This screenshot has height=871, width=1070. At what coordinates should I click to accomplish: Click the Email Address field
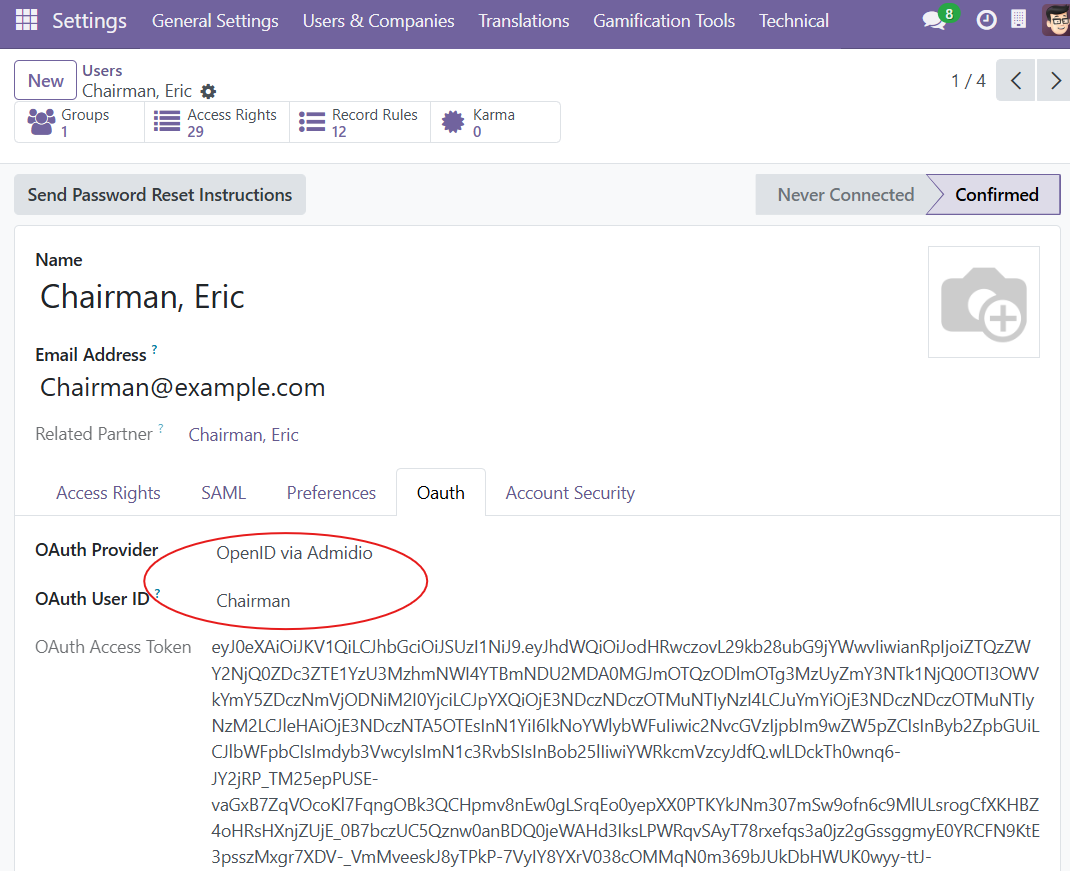click(x=183, y=388)
